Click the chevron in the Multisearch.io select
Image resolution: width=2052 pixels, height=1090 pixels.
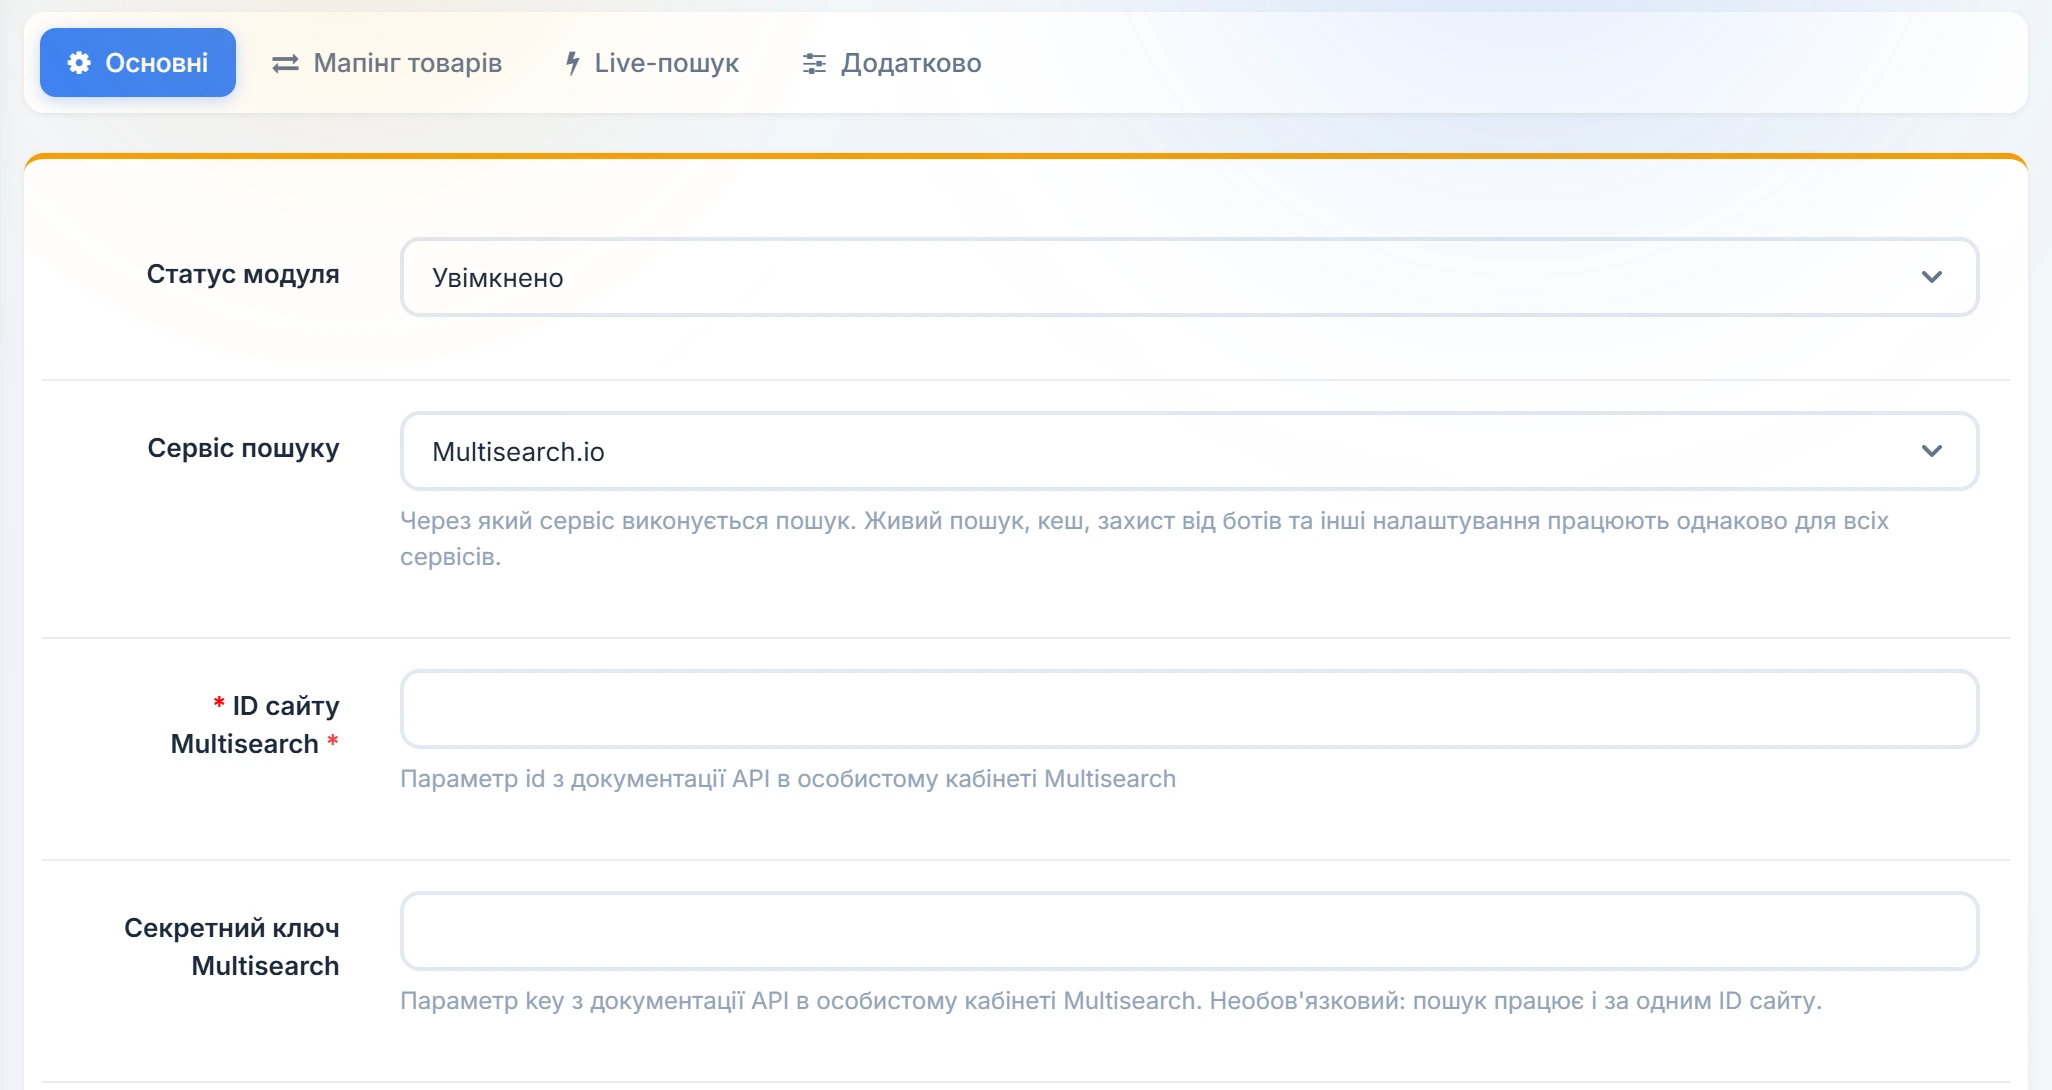1932,451
